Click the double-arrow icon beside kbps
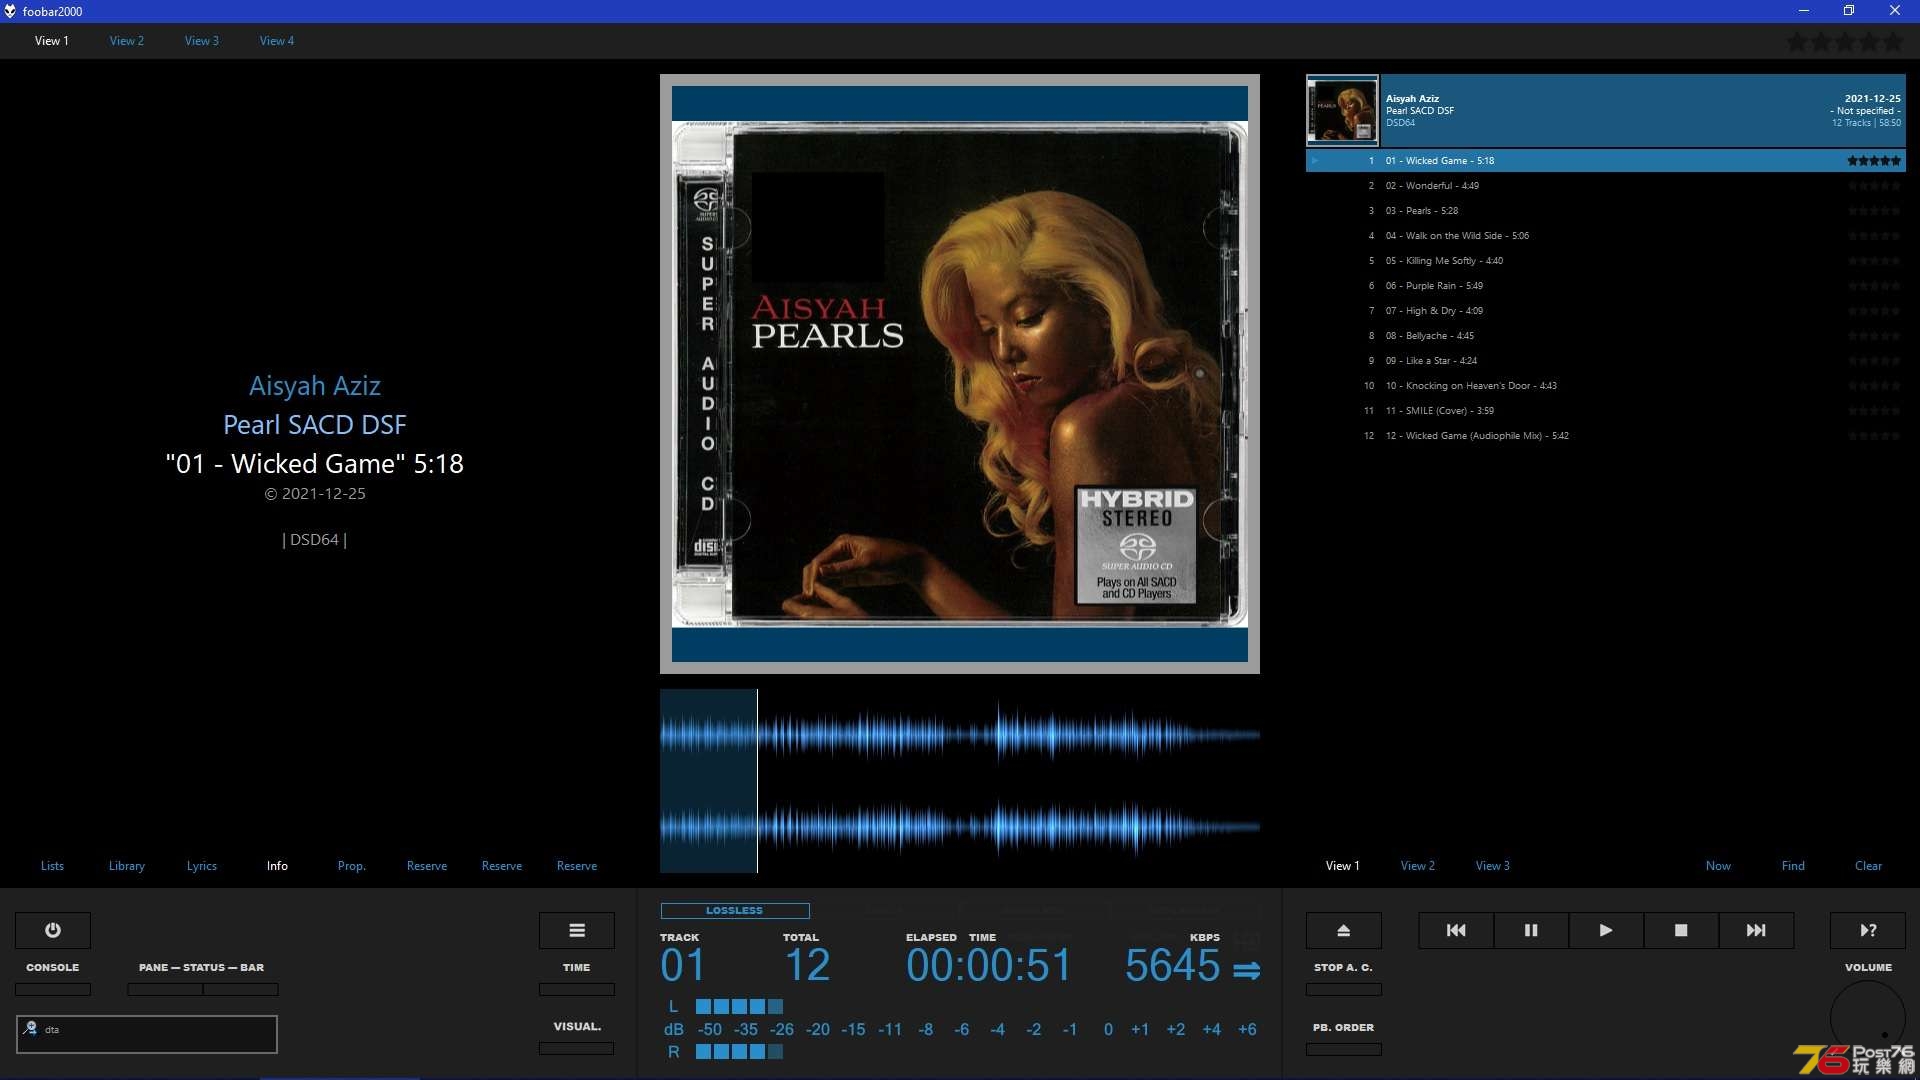This screenshot has height=1080, width=1920. pos(1246,970)
